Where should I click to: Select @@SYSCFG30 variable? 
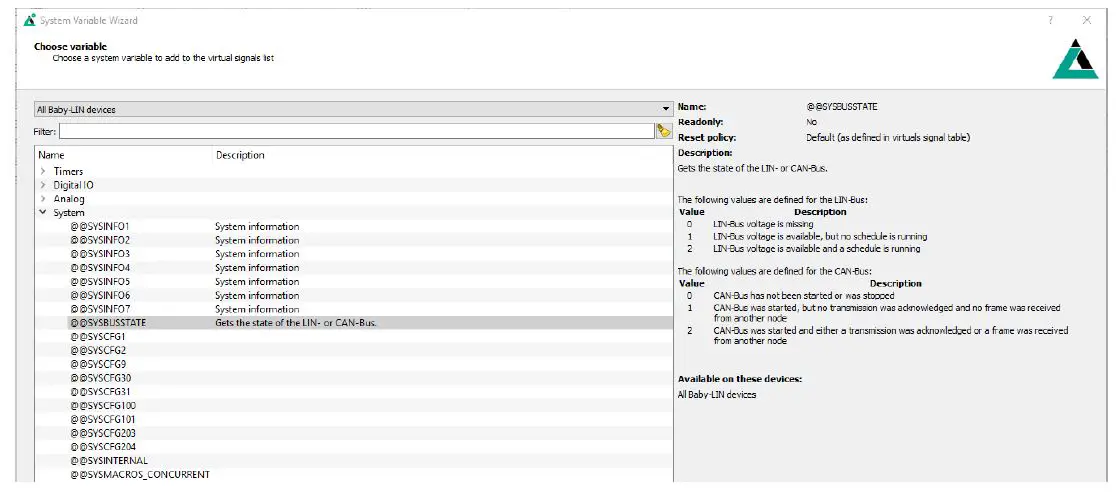click(x=100, y=378)
